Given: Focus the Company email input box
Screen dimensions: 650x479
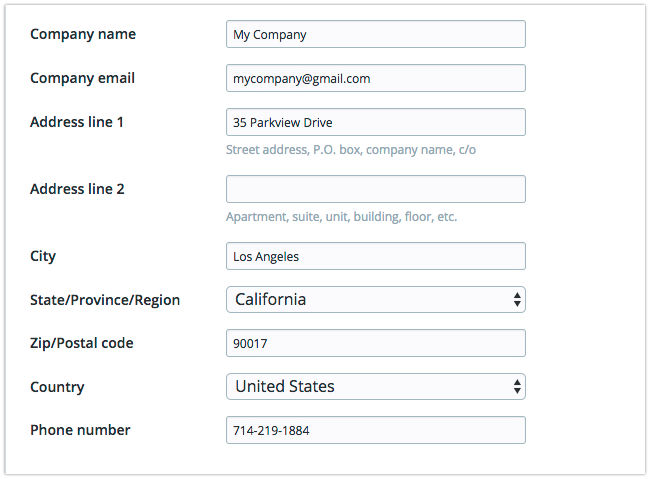Looking at the screenshot, I should [x=375, y=78].
